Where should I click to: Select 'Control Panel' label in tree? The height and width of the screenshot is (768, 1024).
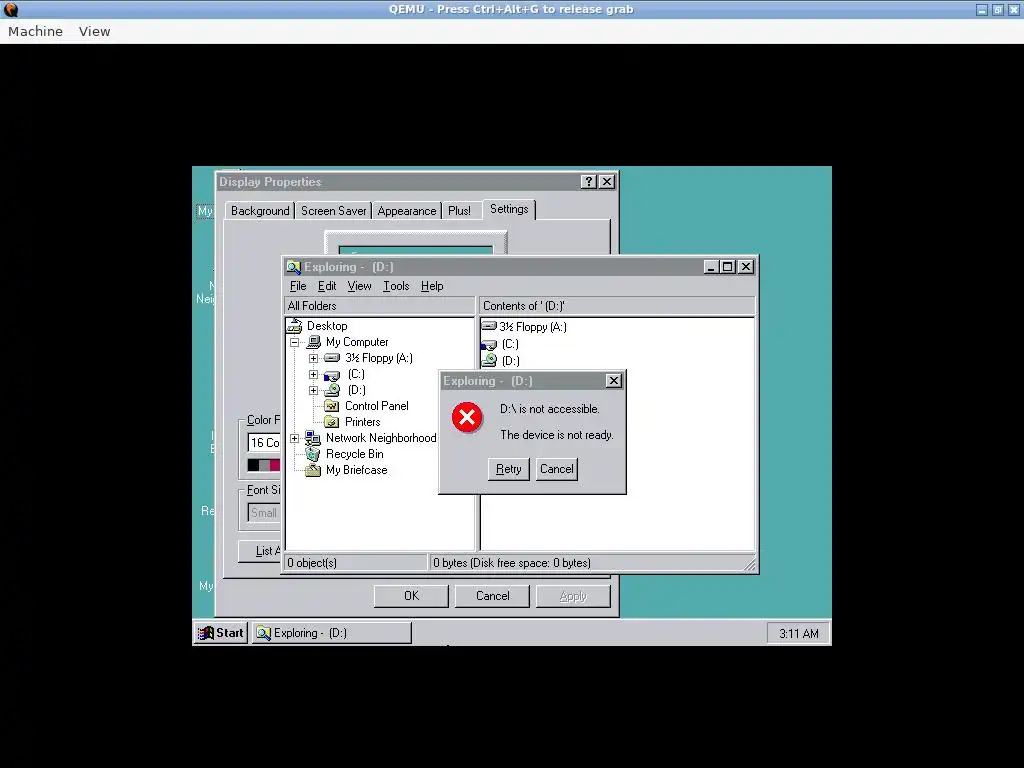point(377,406)
